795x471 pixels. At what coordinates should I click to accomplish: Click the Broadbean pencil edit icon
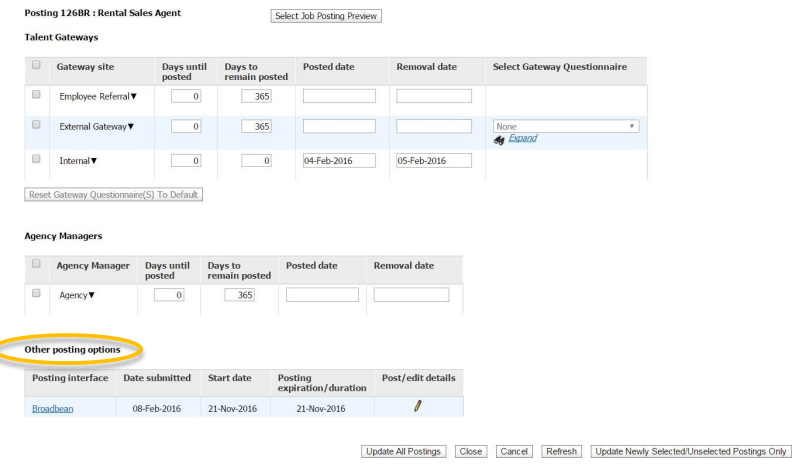[418, 406]
